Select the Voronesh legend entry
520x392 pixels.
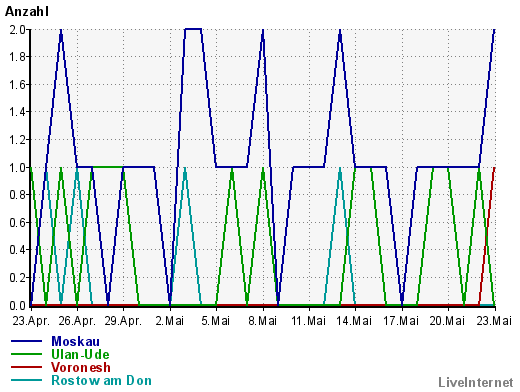point(80,367)
